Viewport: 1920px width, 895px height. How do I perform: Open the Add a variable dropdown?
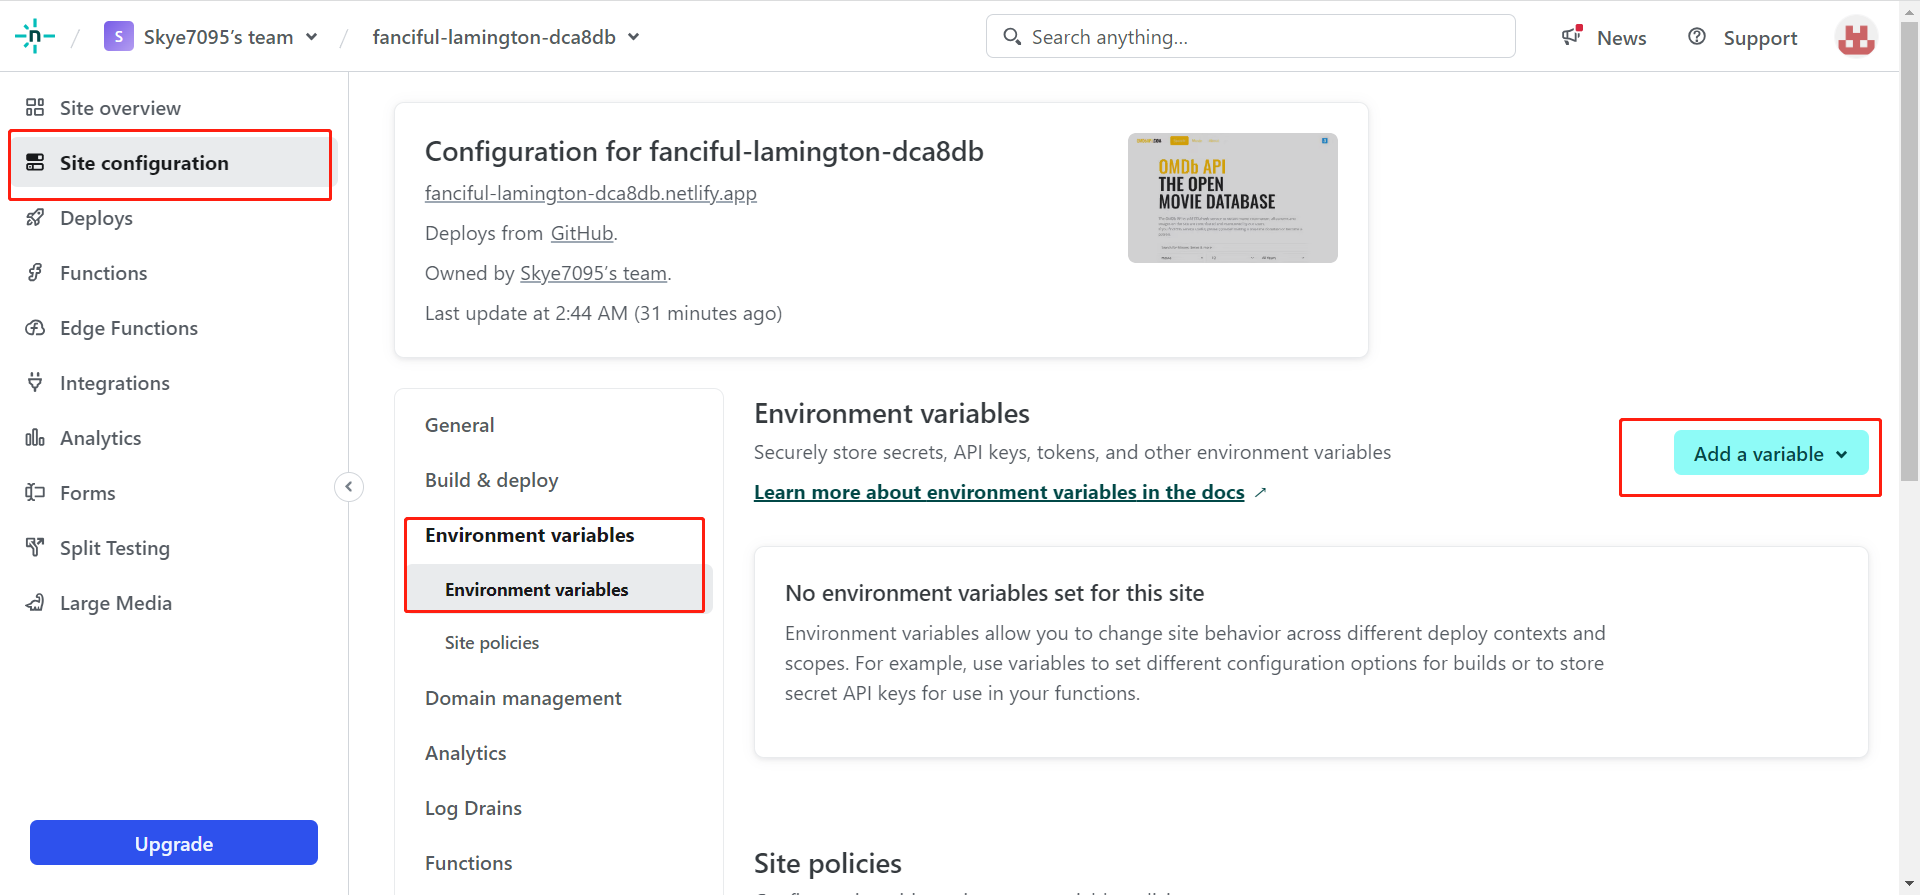[1771, 453]
